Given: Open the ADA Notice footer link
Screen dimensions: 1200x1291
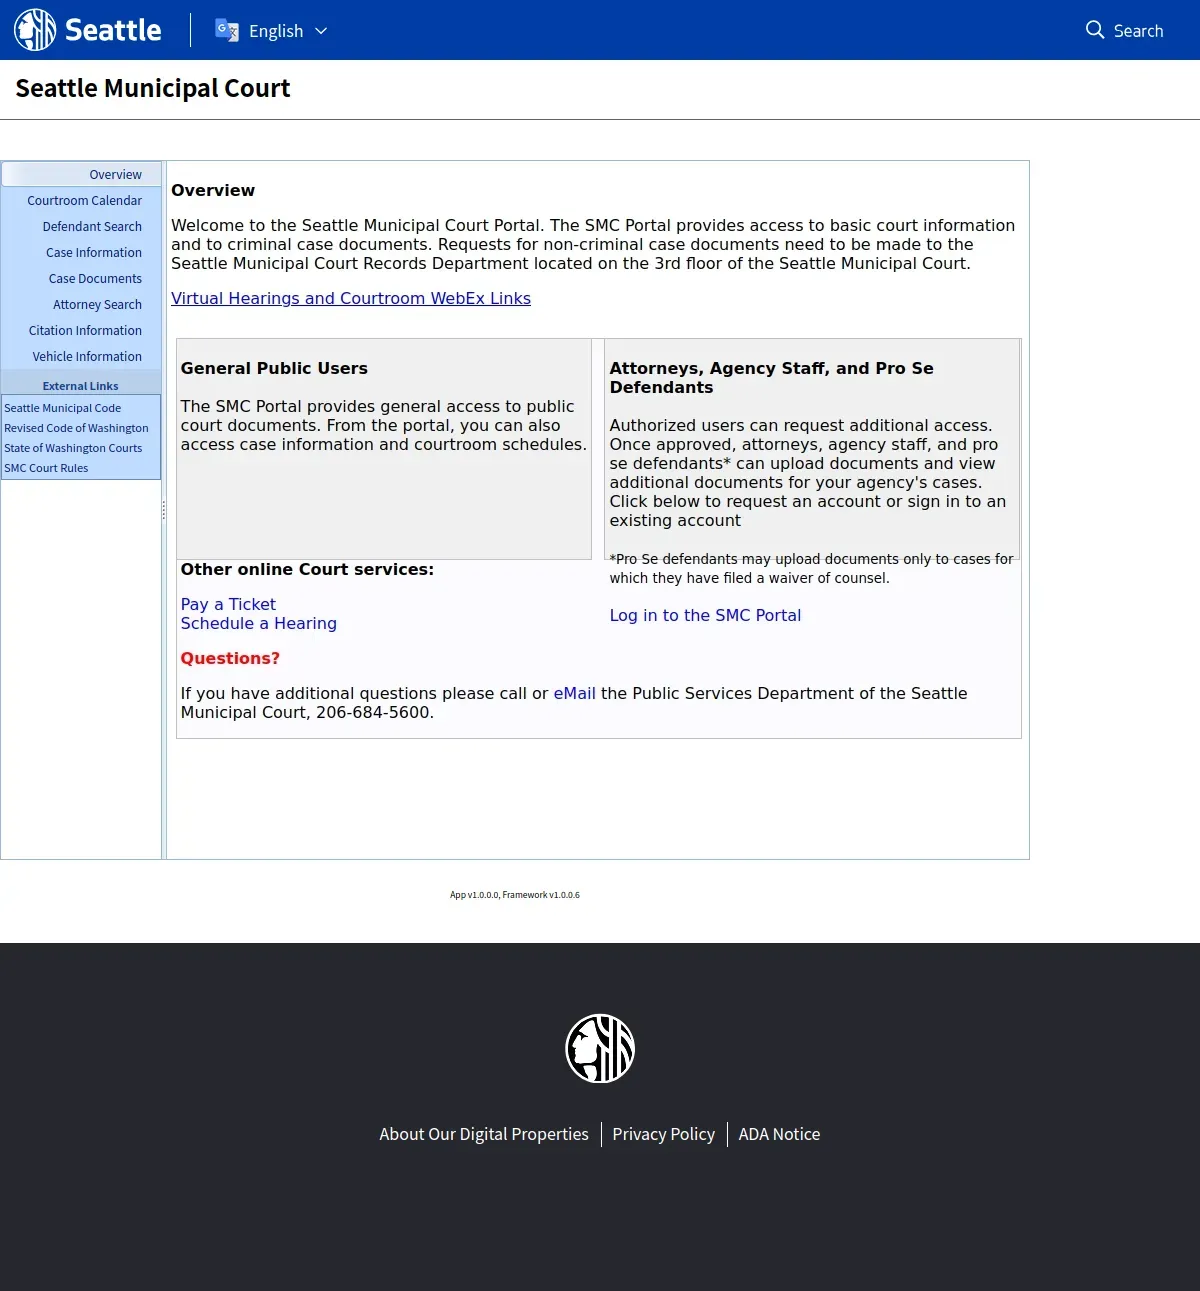Looking at the screenshot, I should [x=779, y=1134].
